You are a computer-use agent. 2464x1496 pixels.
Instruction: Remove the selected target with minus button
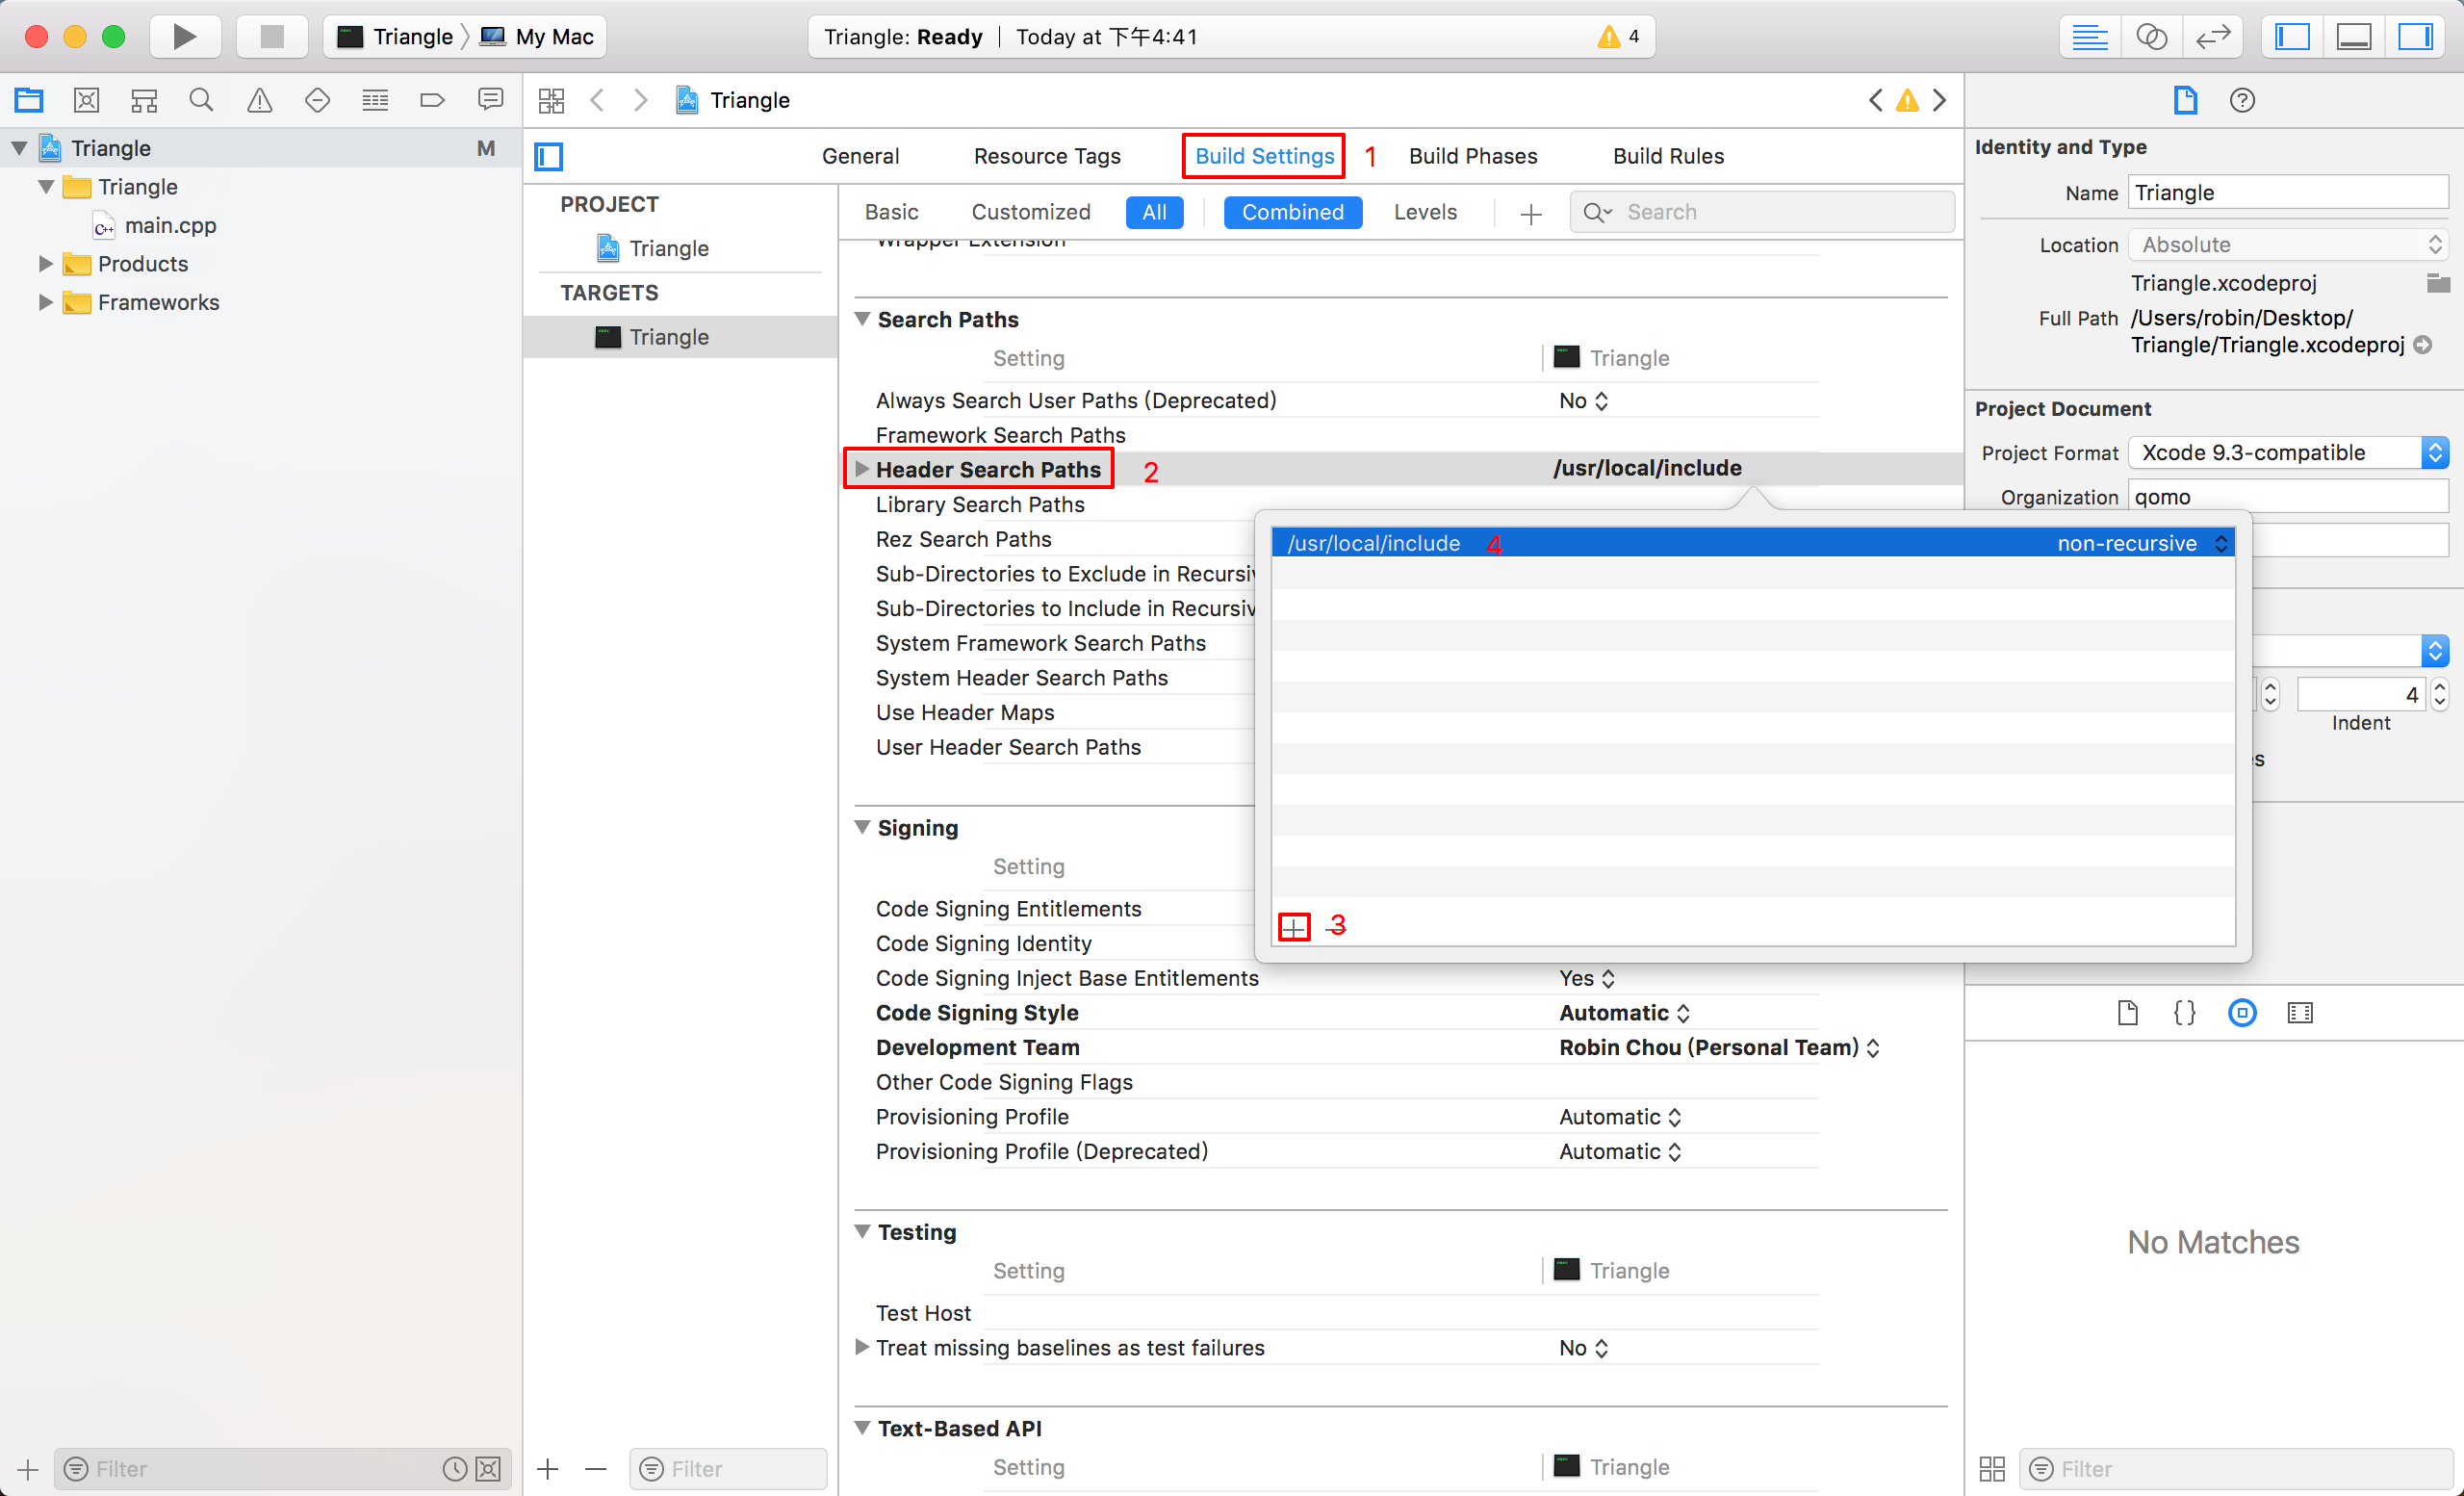(596, 1468)
